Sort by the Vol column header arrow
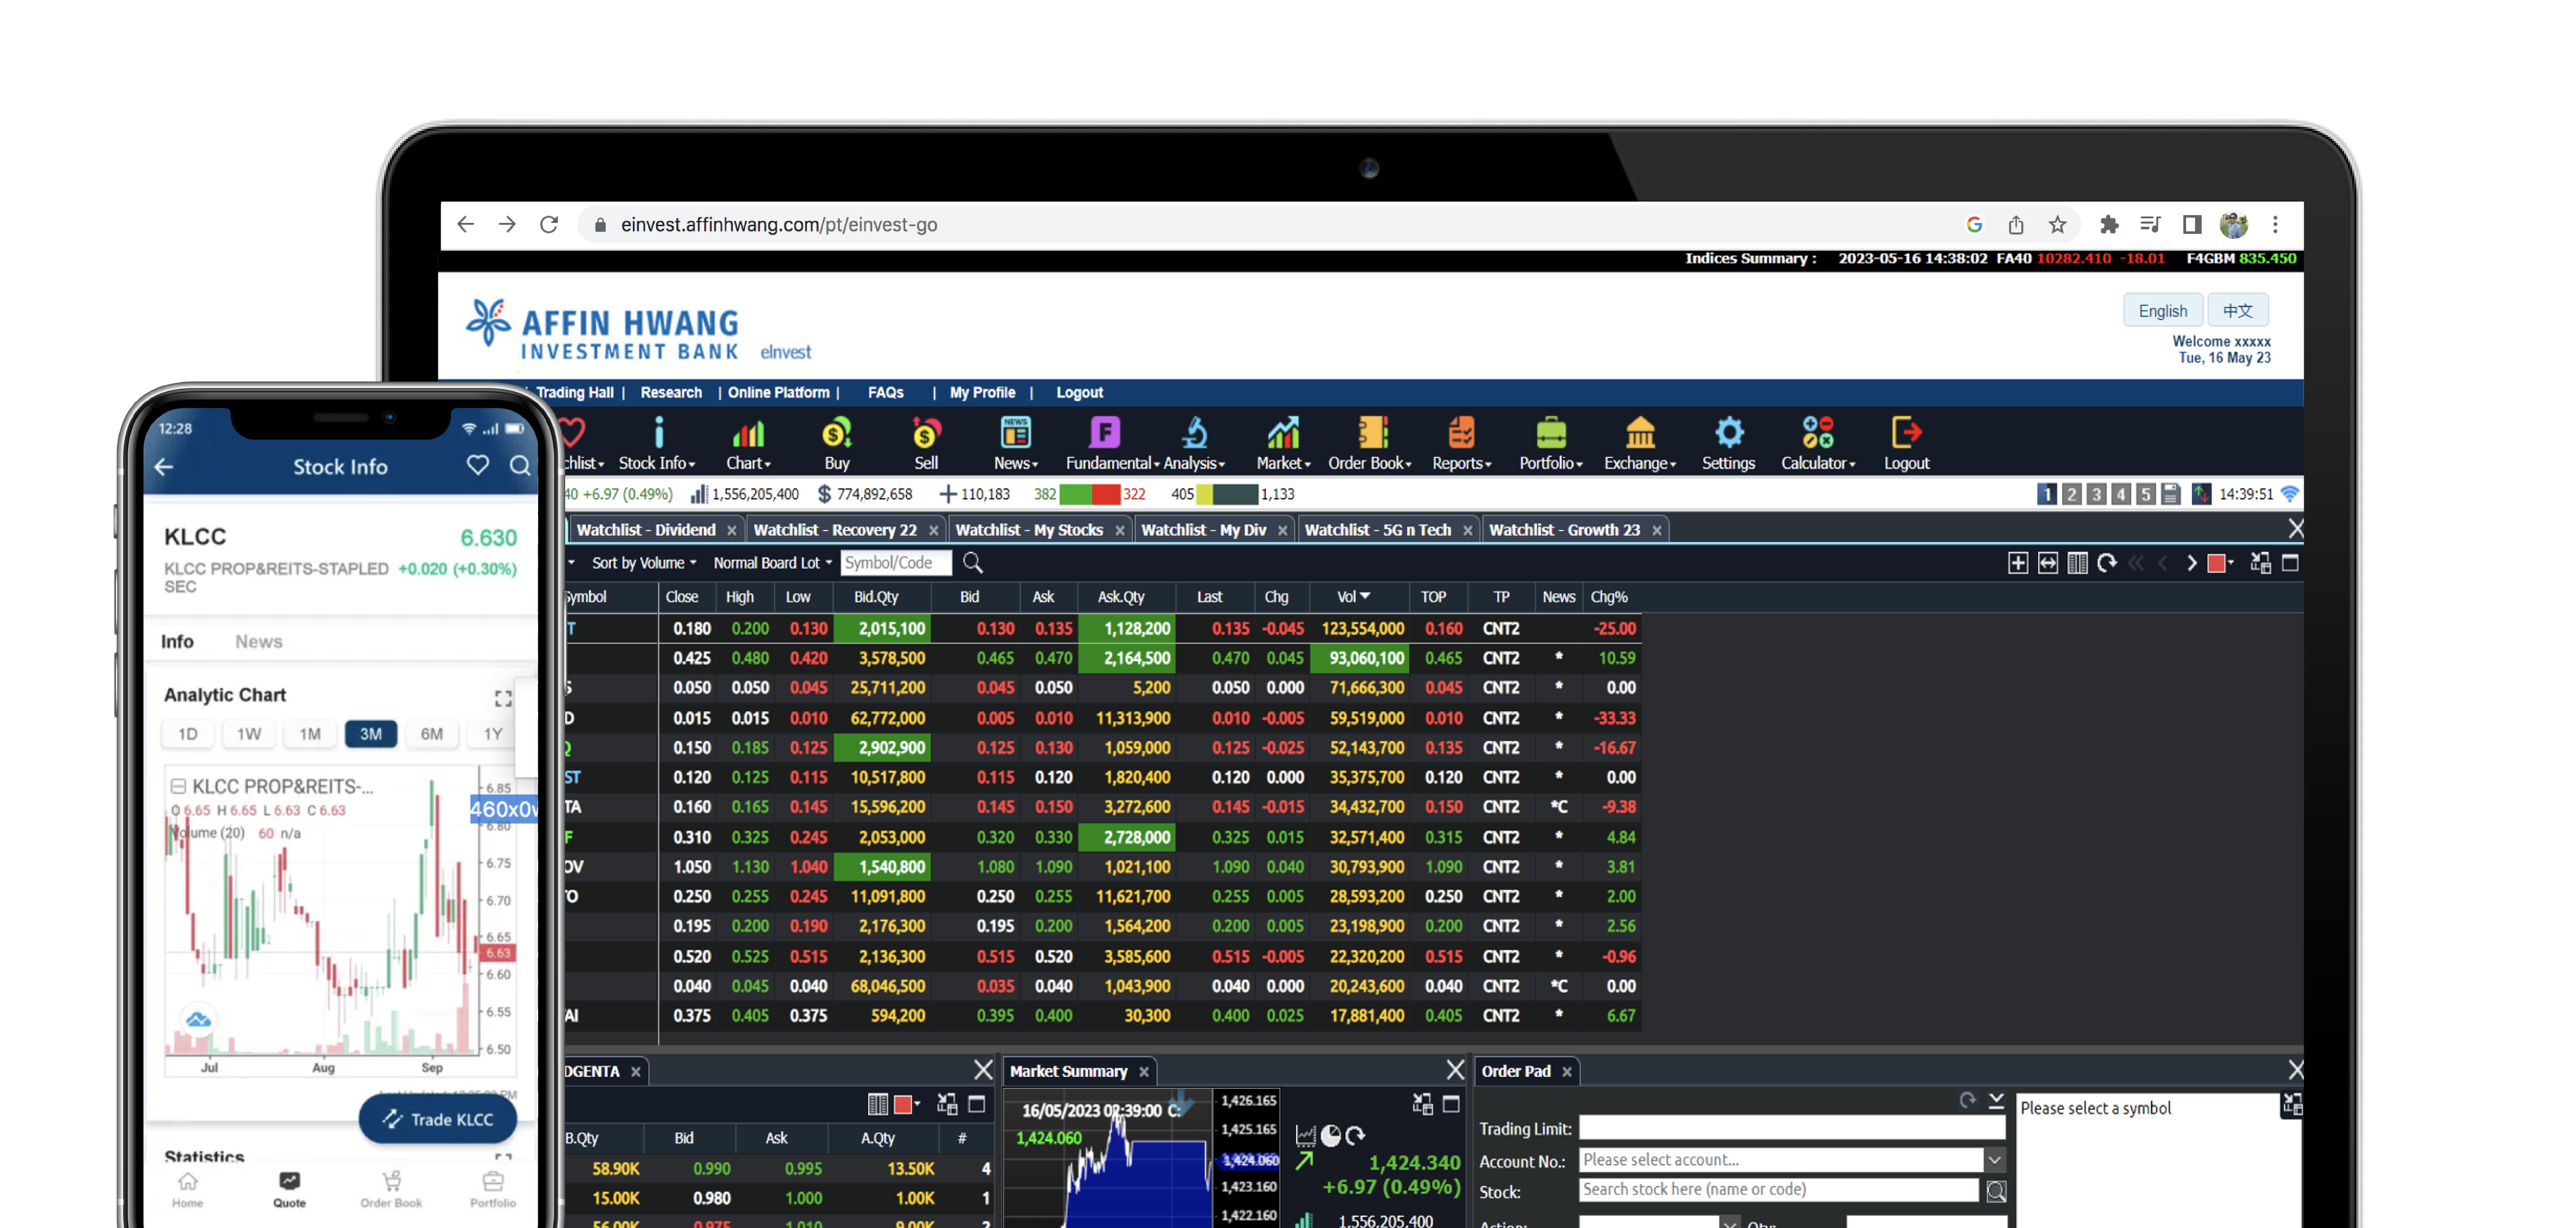The height and width of the screenshot is (1228, 2576). [x=1365, y=596]
